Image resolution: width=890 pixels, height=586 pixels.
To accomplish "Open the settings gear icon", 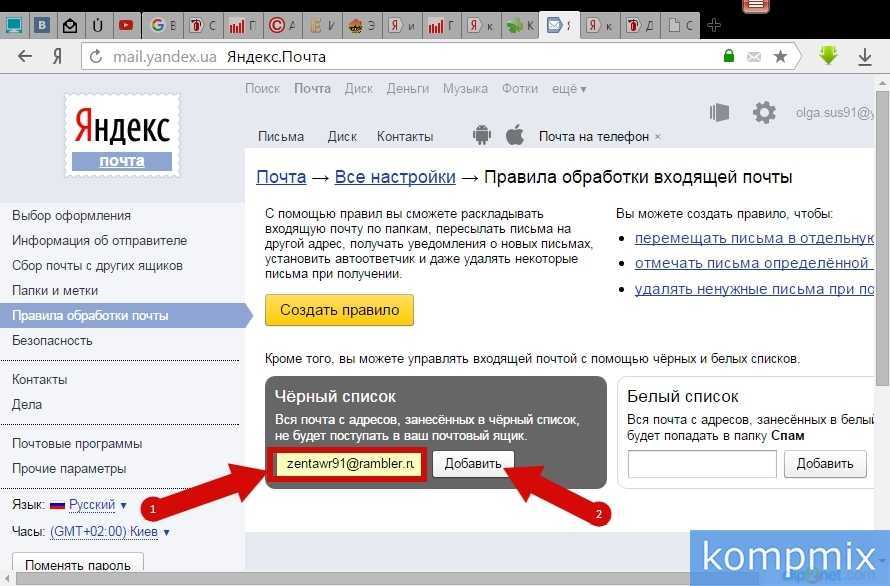I will point(764,112).
